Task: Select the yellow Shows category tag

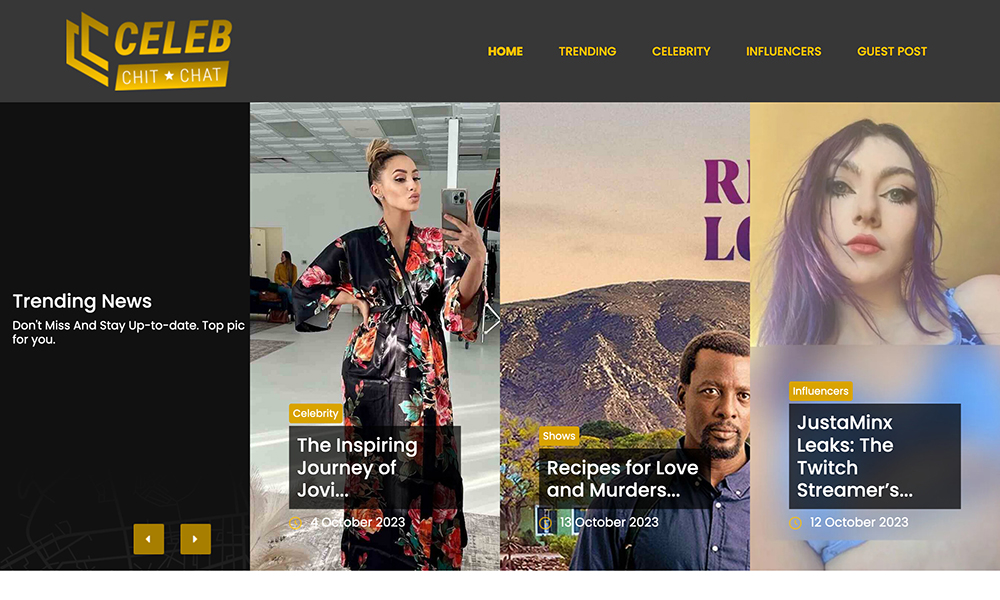Action: (x=559, y=436)
